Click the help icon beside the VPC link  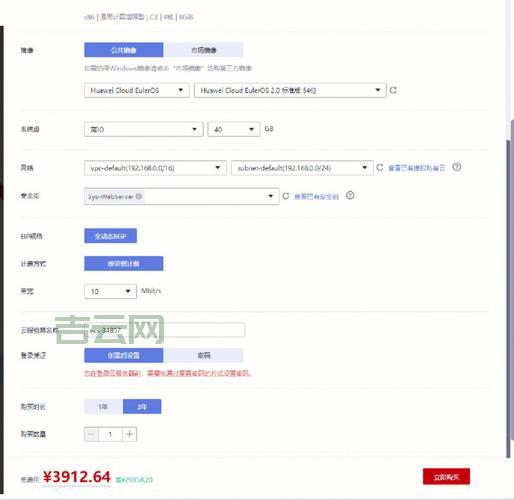tap(457, 167)
